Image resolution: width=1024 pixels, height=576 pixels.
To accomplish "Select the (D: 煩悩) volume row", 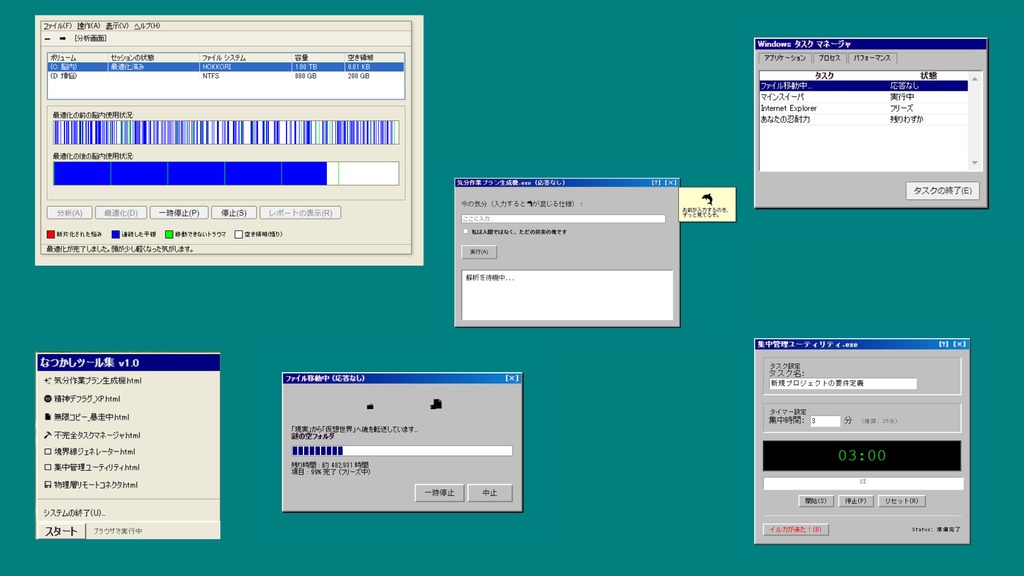I will coord(226,76).
